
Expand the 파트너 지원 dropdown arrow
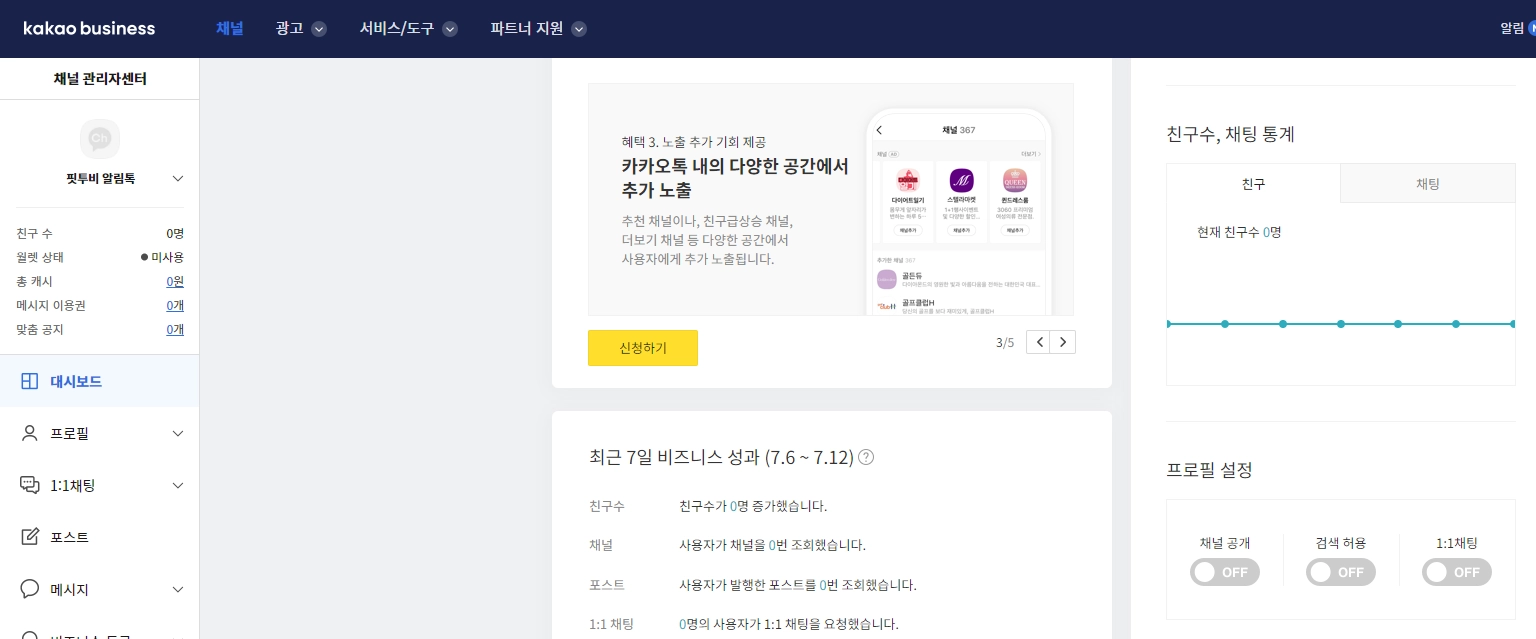579,29
